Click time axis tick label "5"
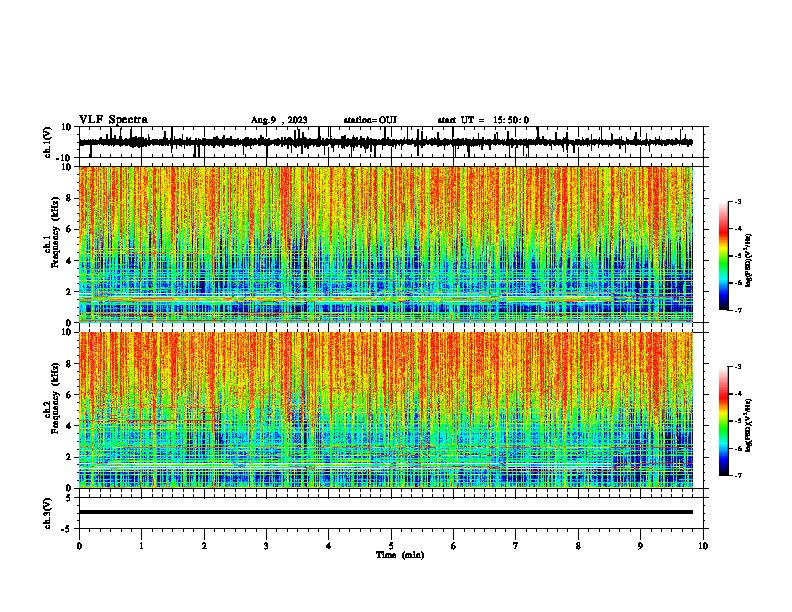Screen dimensions: 792x612 [x=391, y=546]
